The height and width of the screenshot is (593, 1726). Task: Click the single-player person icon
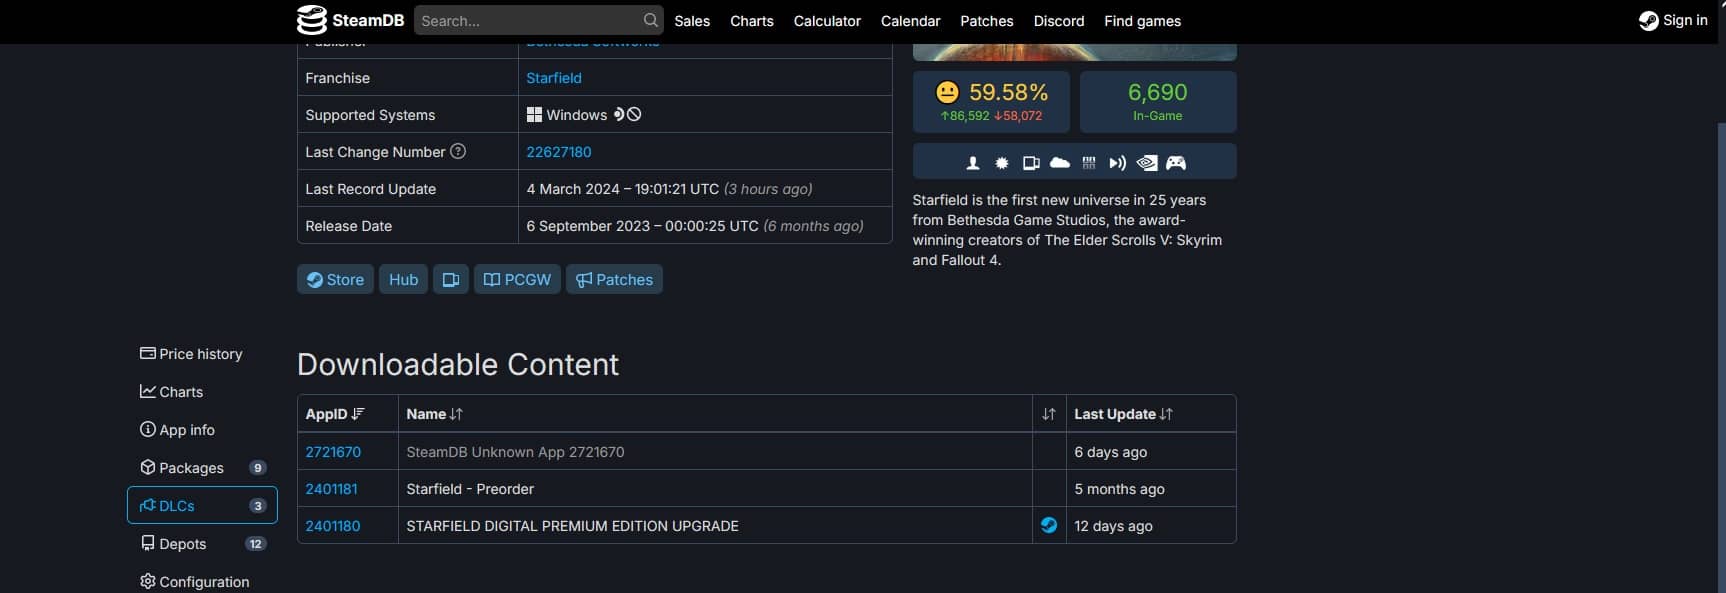(972, 163)
